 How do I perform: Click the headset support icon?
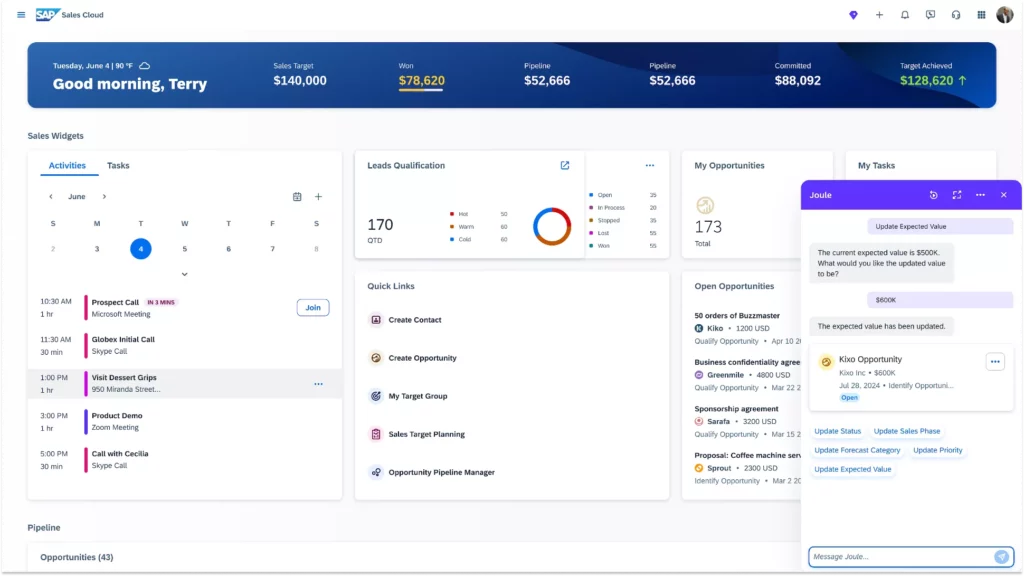(x=957, y=15)
